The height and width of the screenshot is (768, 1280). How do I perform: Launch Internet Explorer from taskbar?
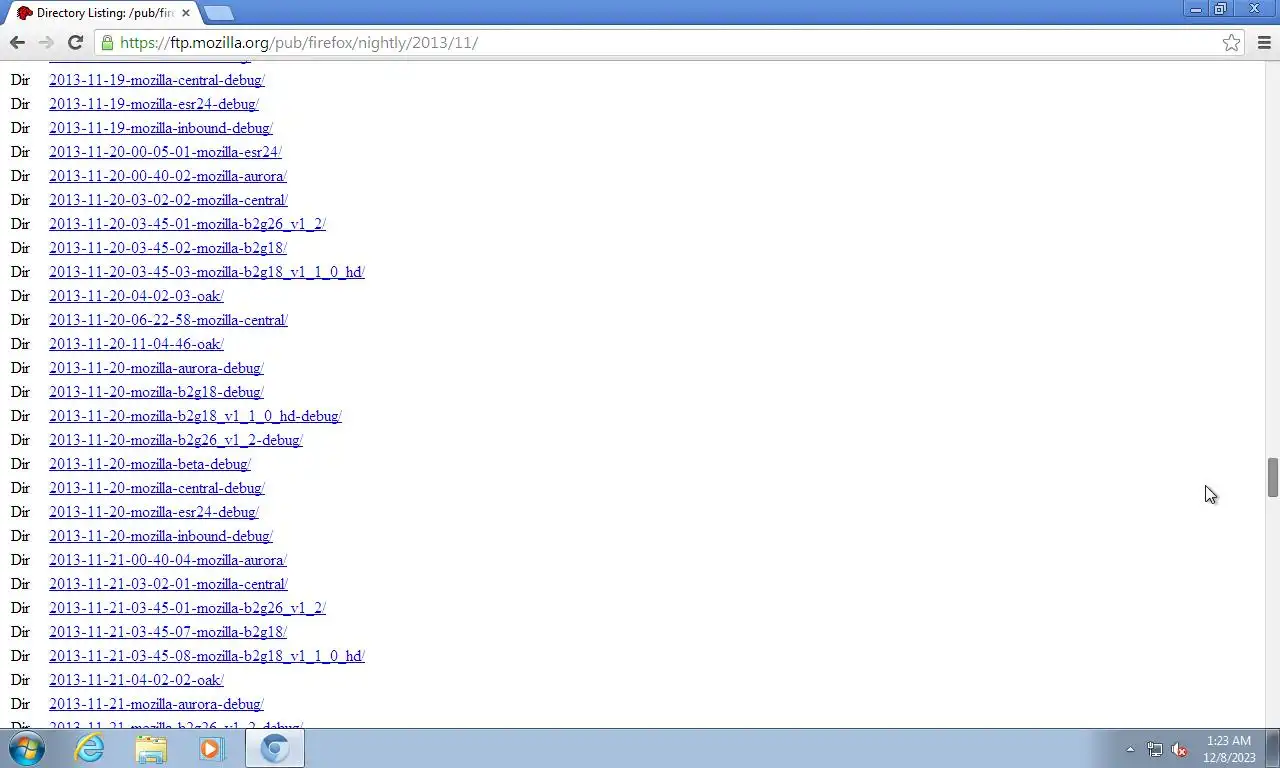[x=89, y=748]
